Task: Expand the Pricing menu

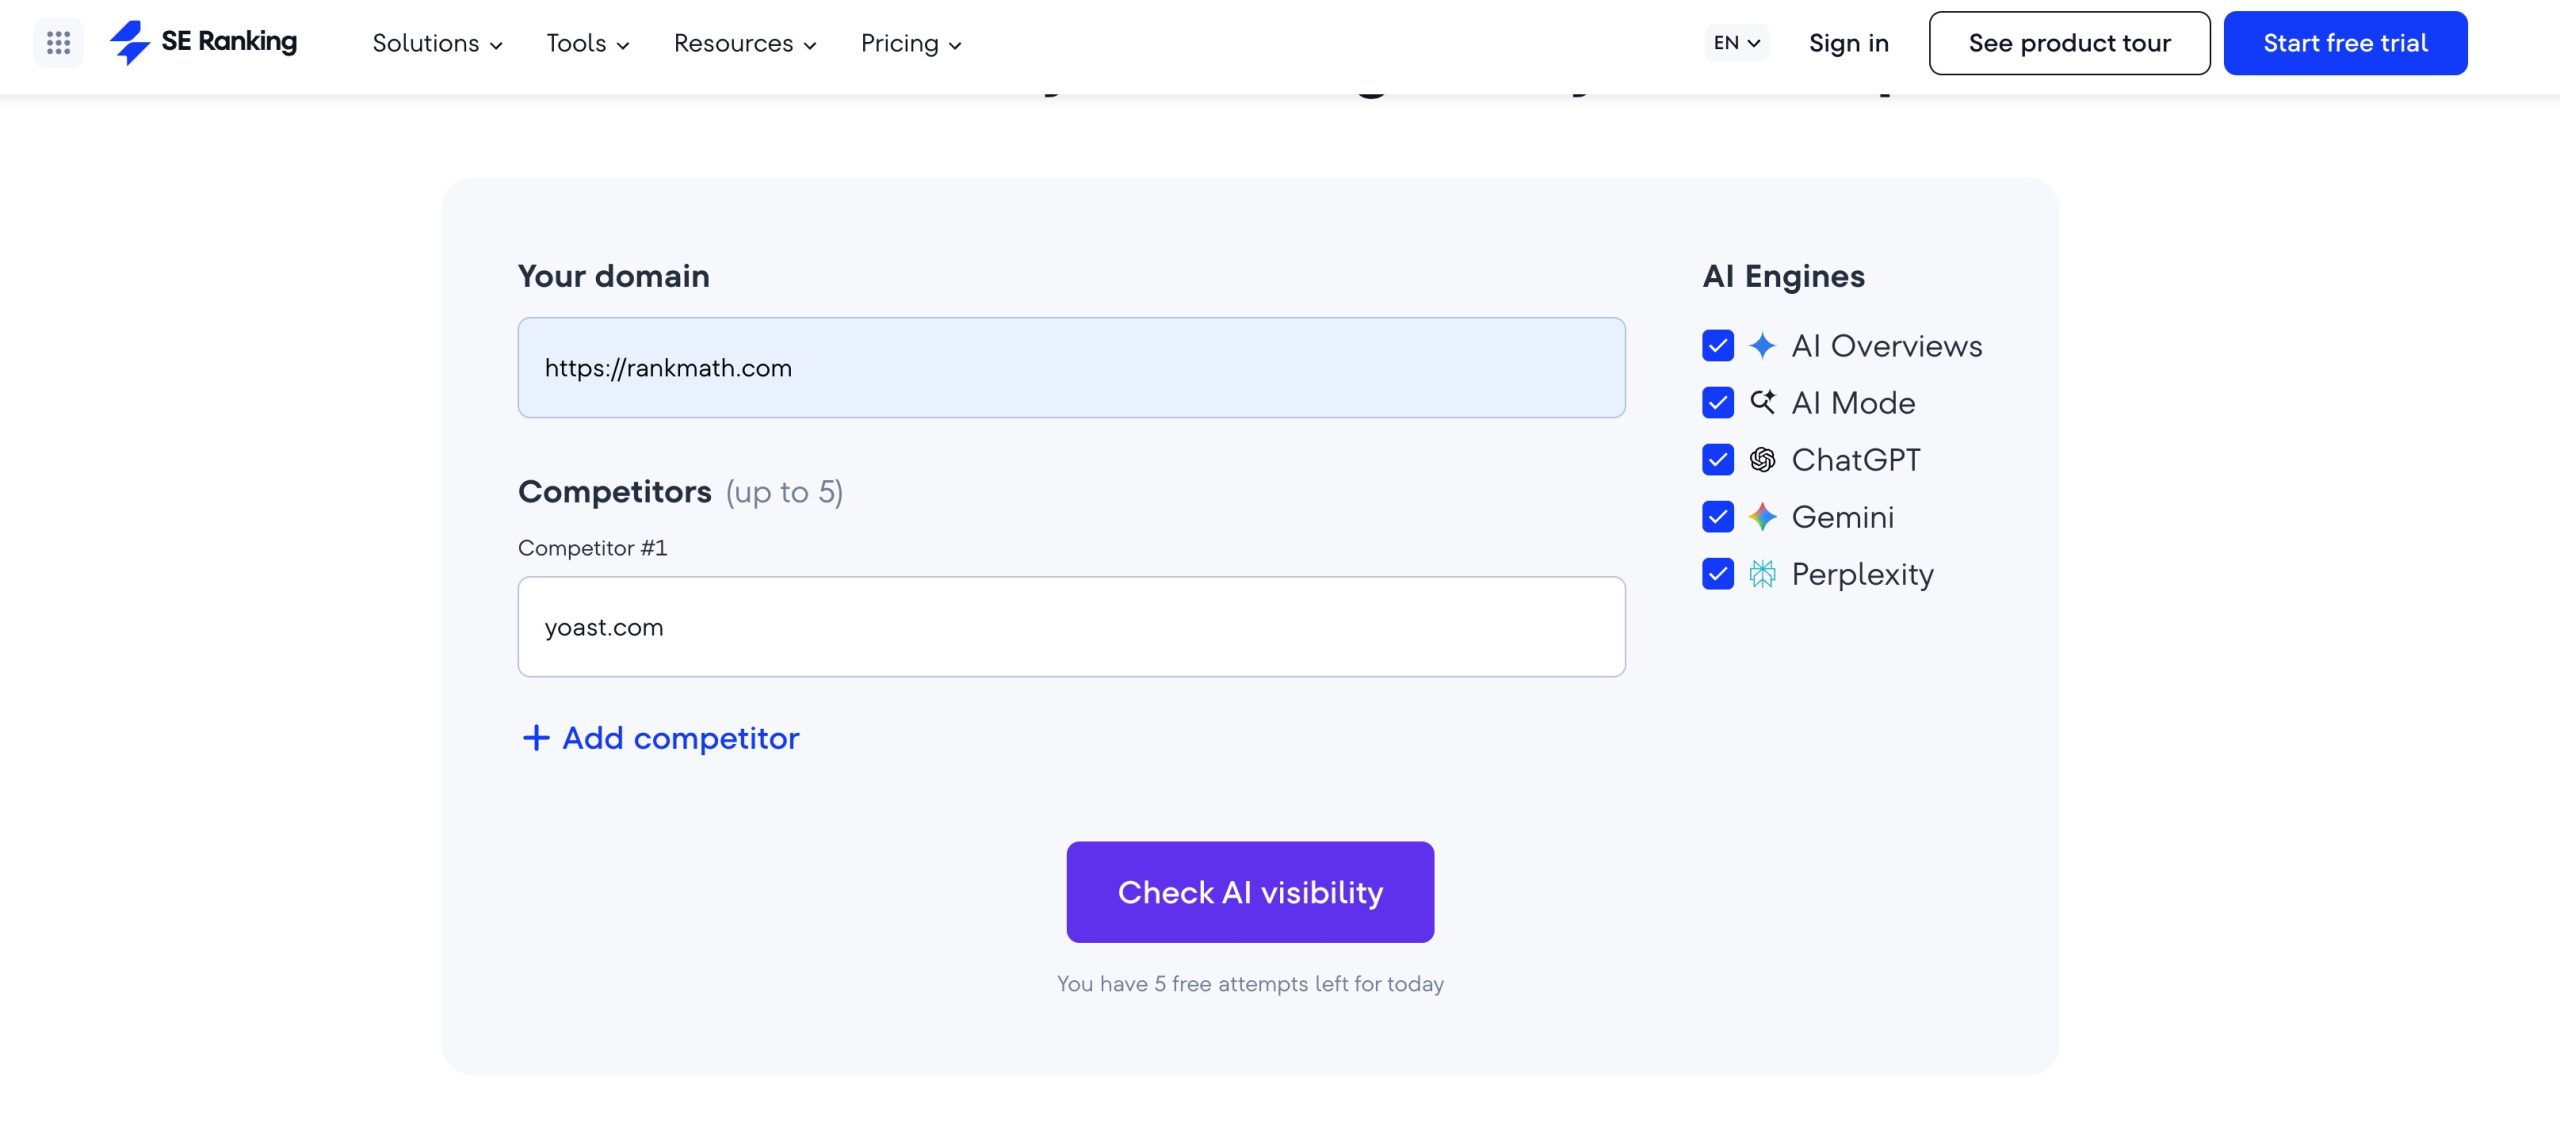Action: [911, 43]
